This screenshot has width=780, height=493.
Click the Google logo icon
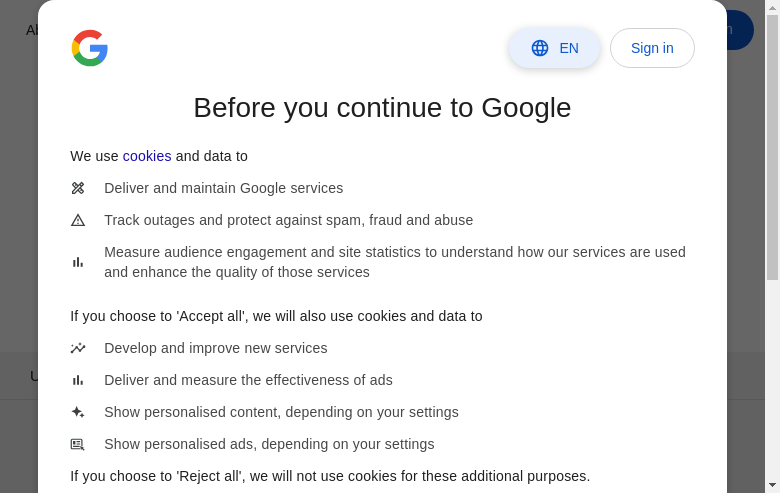click(x=90, y=48)
